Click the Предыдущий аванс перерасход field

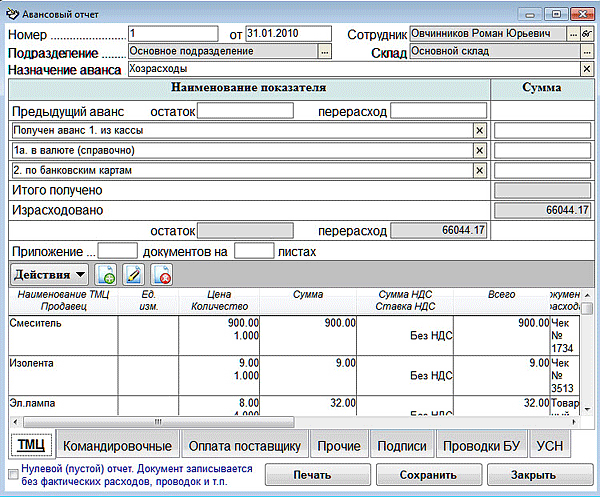439,111
